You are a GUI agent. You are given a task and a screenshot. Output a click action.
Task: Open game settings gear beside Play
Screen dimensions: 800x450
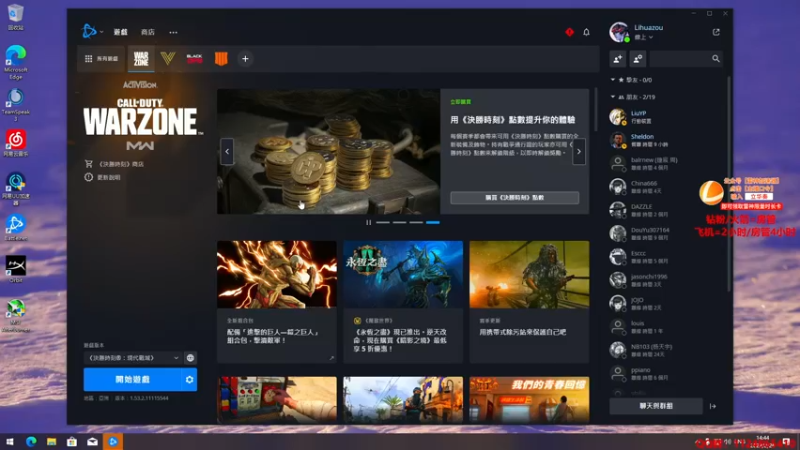click(x=189, y=380)
